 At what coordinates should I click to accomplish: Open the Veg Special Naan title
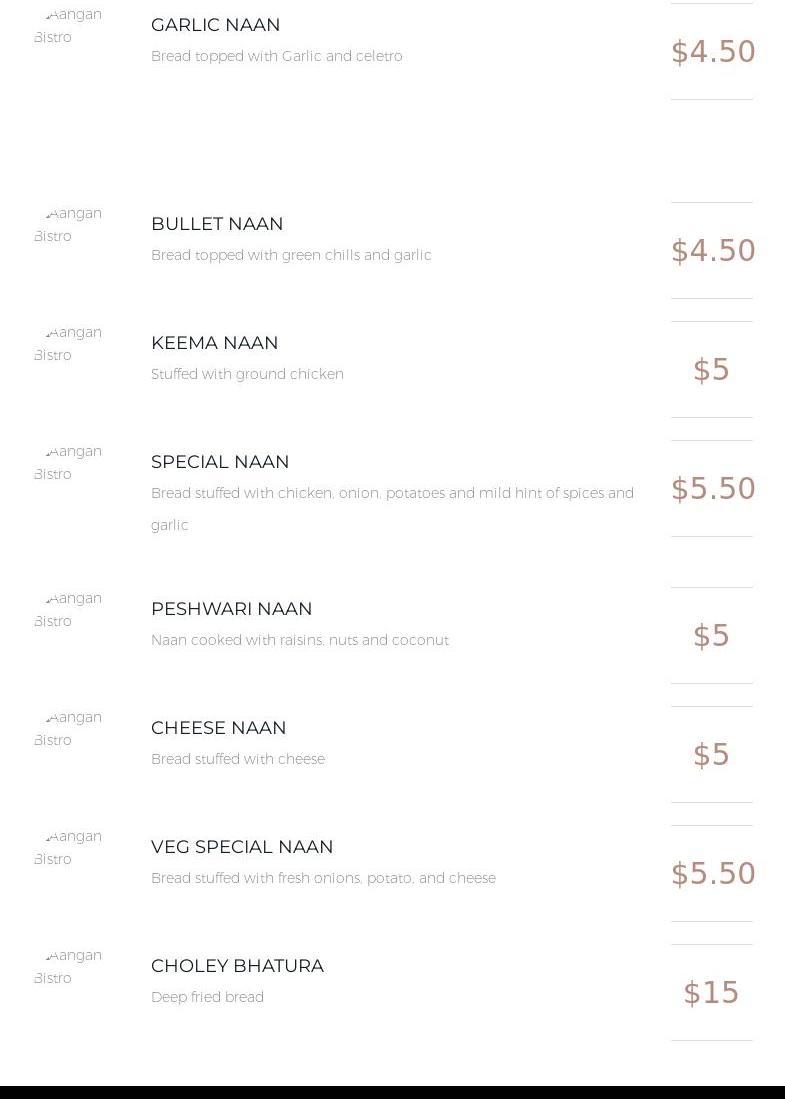(242, 847)
